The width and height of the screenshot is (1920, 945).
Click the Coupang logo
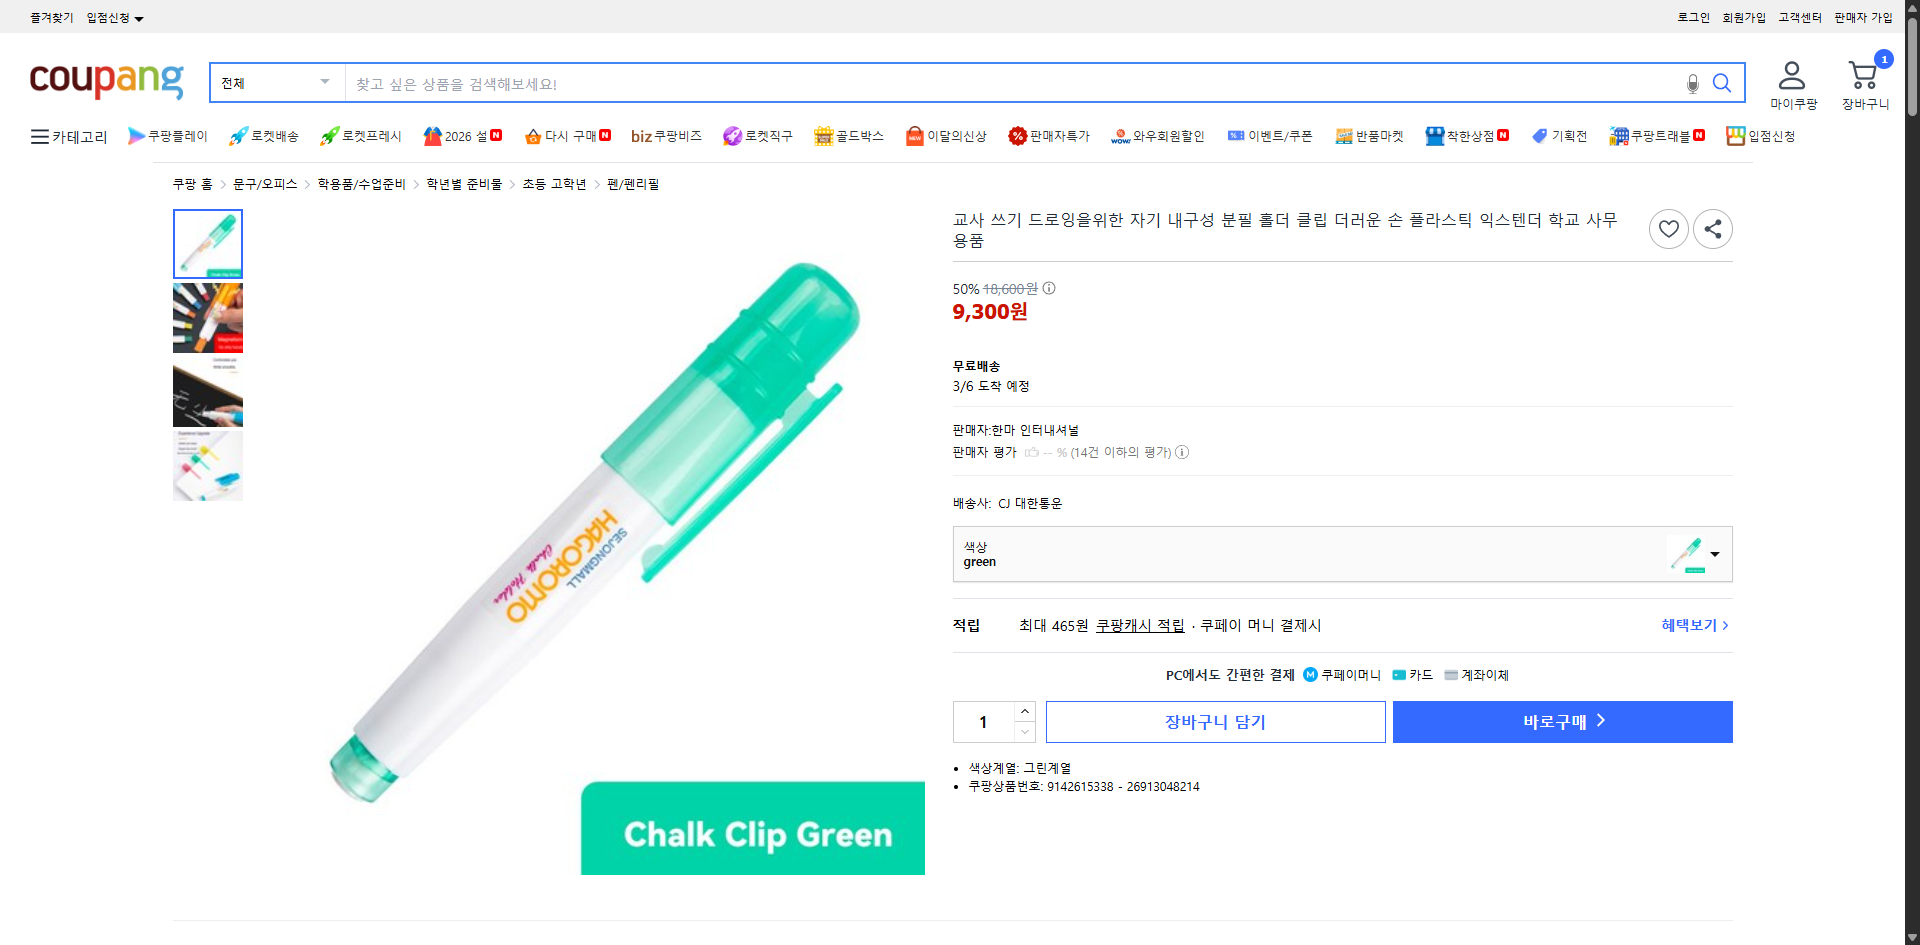click(106, 83)
